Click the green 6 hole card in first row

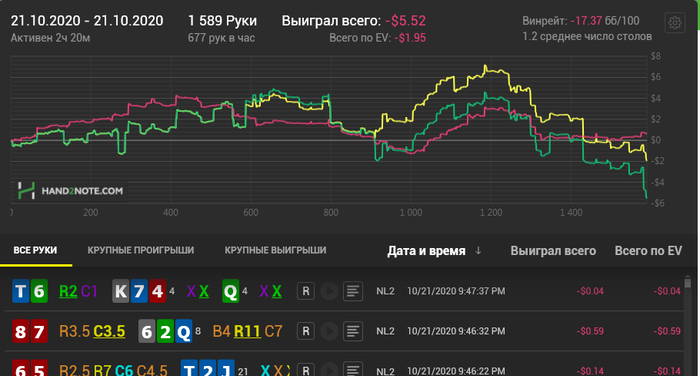pyautogui.click(x=39, y=291)
